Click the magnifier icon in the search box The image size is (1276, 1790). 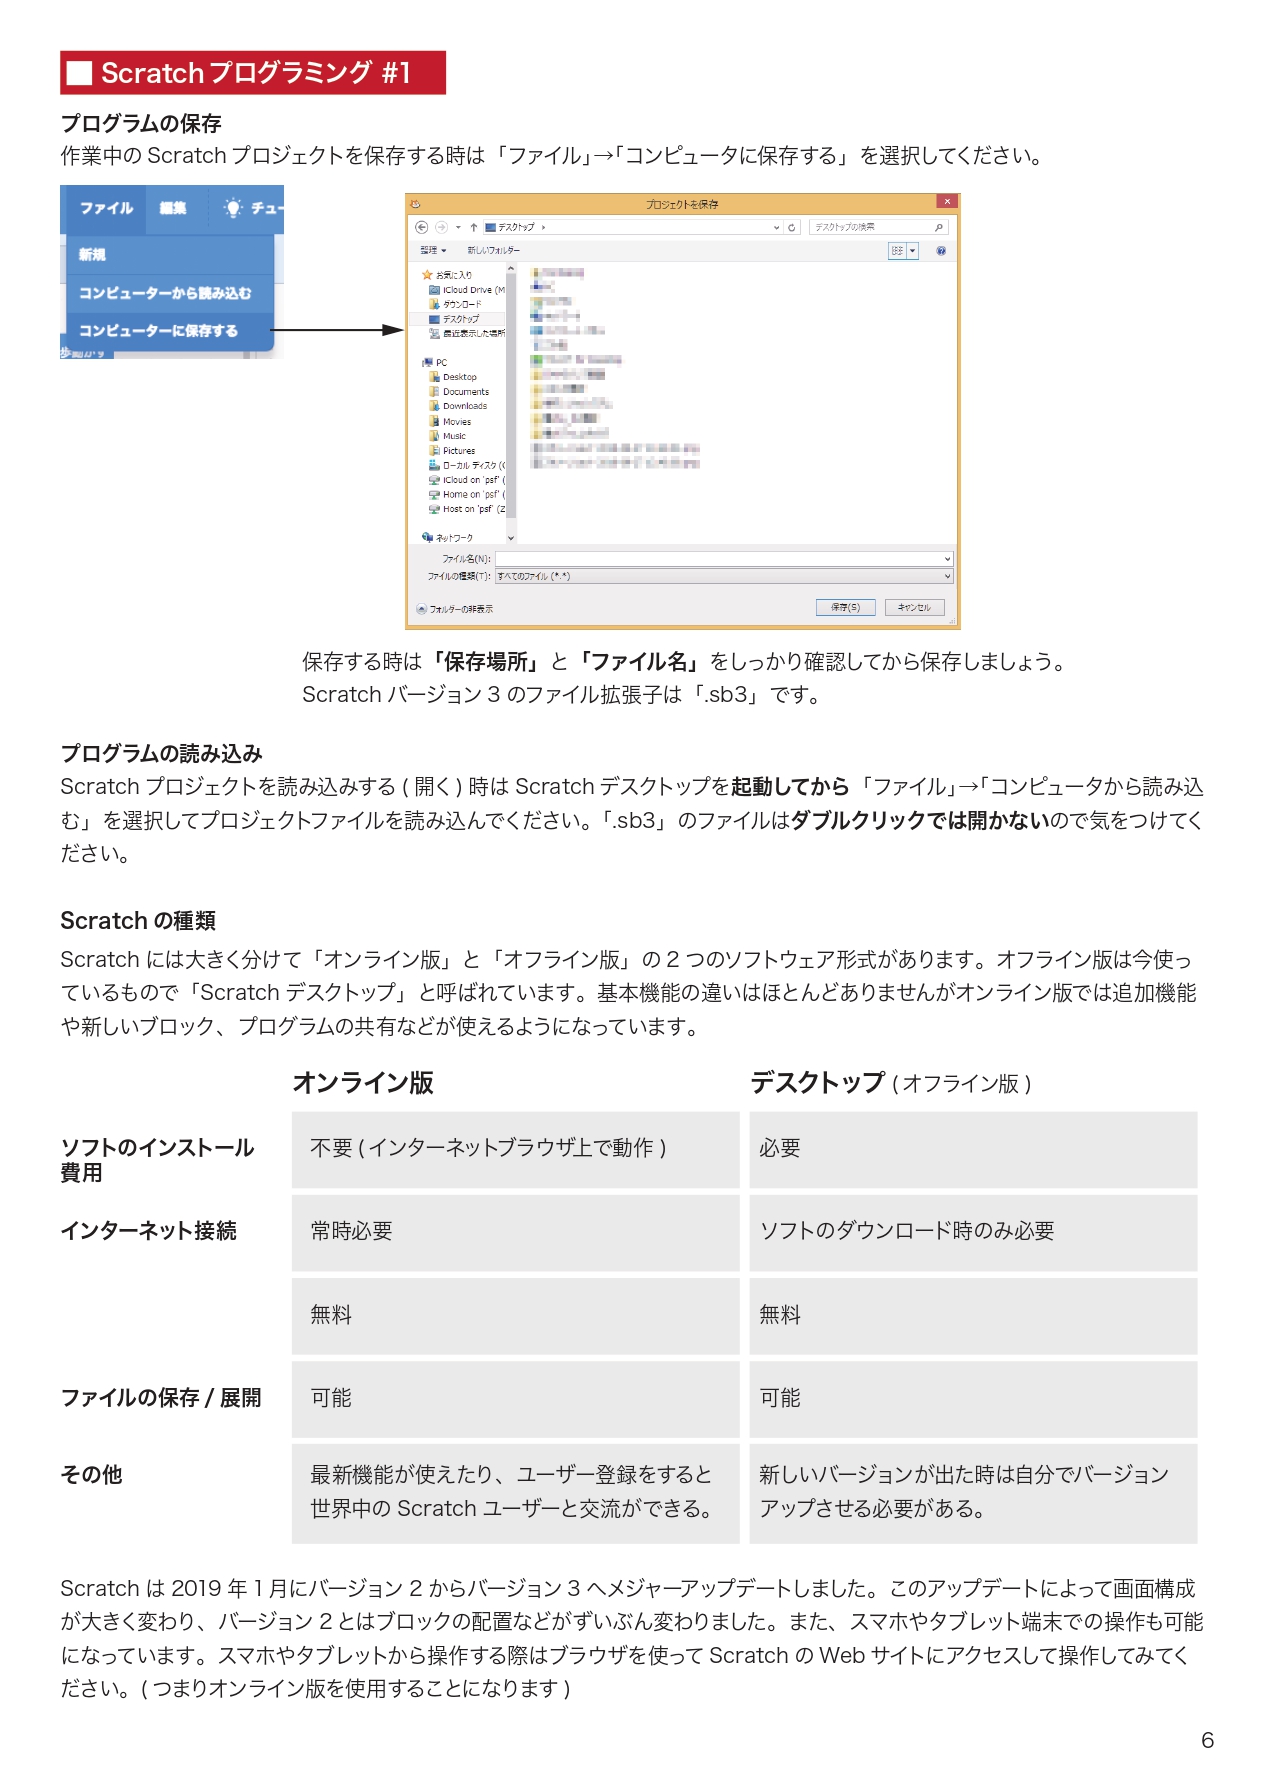tap(939, 227)
